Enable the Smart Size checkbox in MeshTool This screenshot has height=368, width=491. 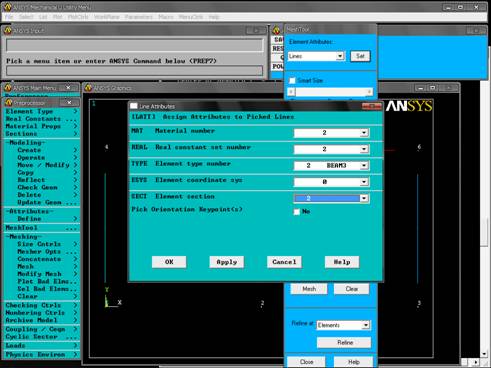point(292,80)
